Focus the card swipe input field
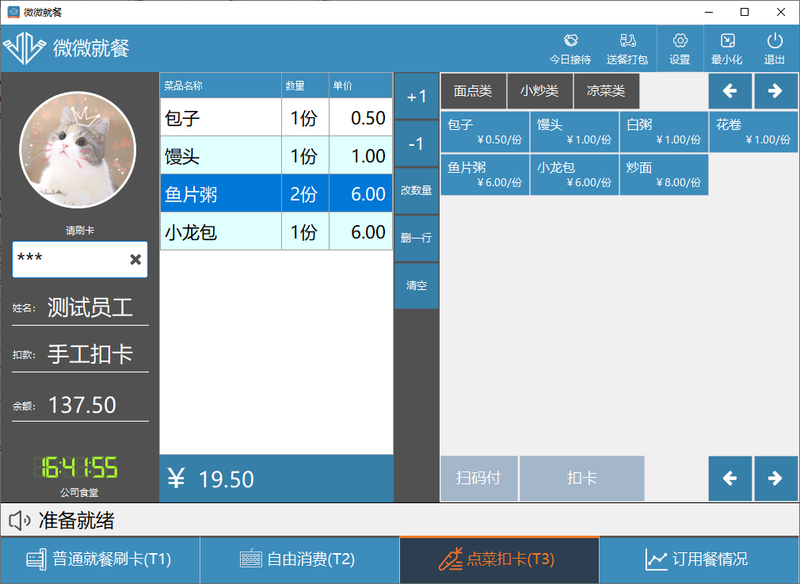The height and width of the screenshot is (584, 800). (80, 260)
